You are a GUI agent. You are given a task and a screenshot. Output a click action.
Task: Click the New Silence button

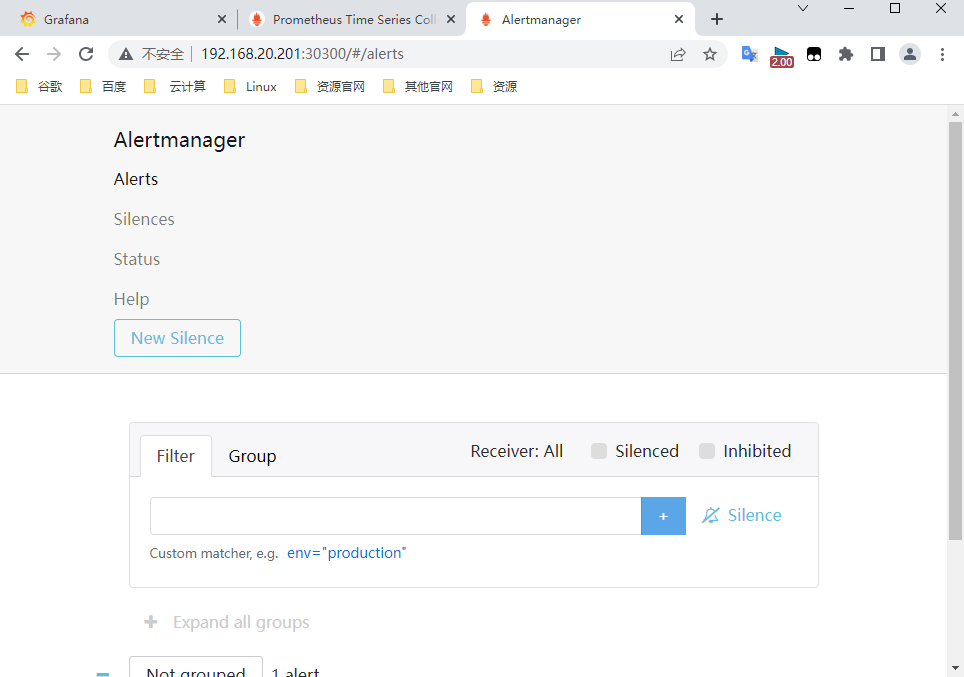coord(177,338)
